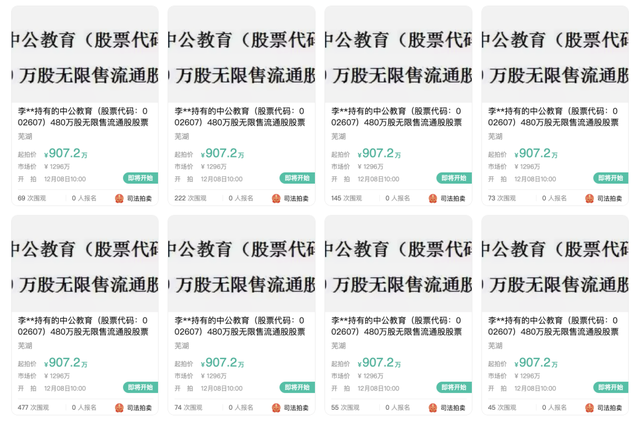Image resolution: width=640 pixels, height=421 pixels.
Task: Open title link on card with 55次围观
Action: (x=396, y=326)
